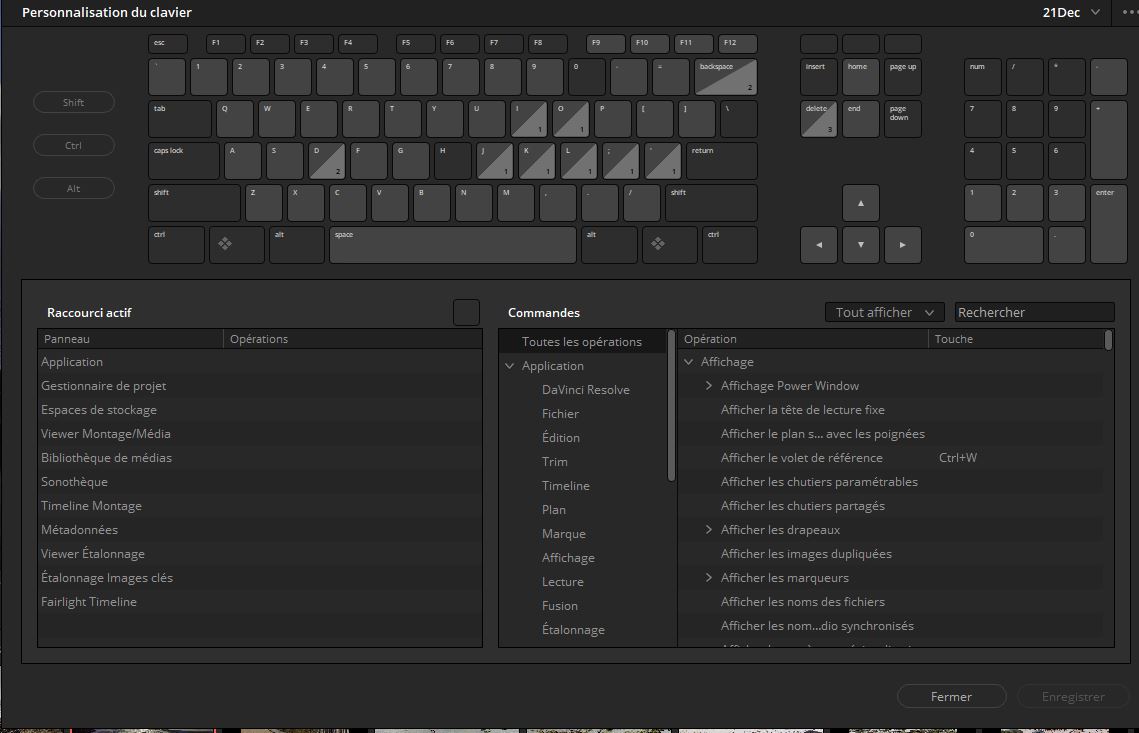Click the square button beside Raccourci actif
The height and width of the screenshot is (733, 1139).
466,312
